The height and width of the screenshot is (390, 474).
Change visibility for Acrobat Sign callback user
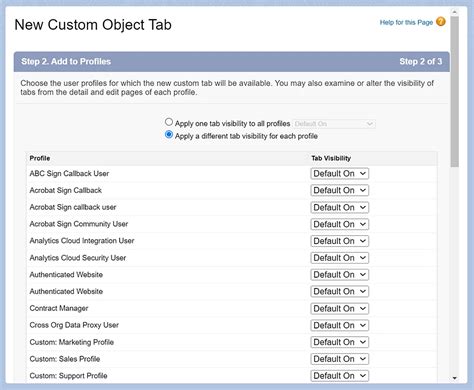pos(339,207)
